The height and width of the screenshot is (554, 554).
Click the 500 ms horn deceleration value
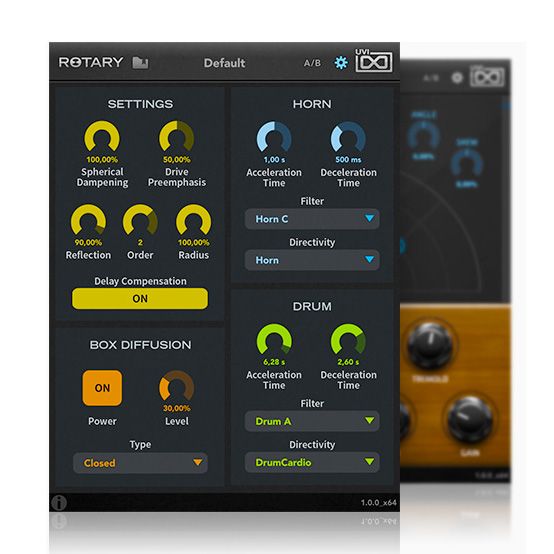coord(348,160)
